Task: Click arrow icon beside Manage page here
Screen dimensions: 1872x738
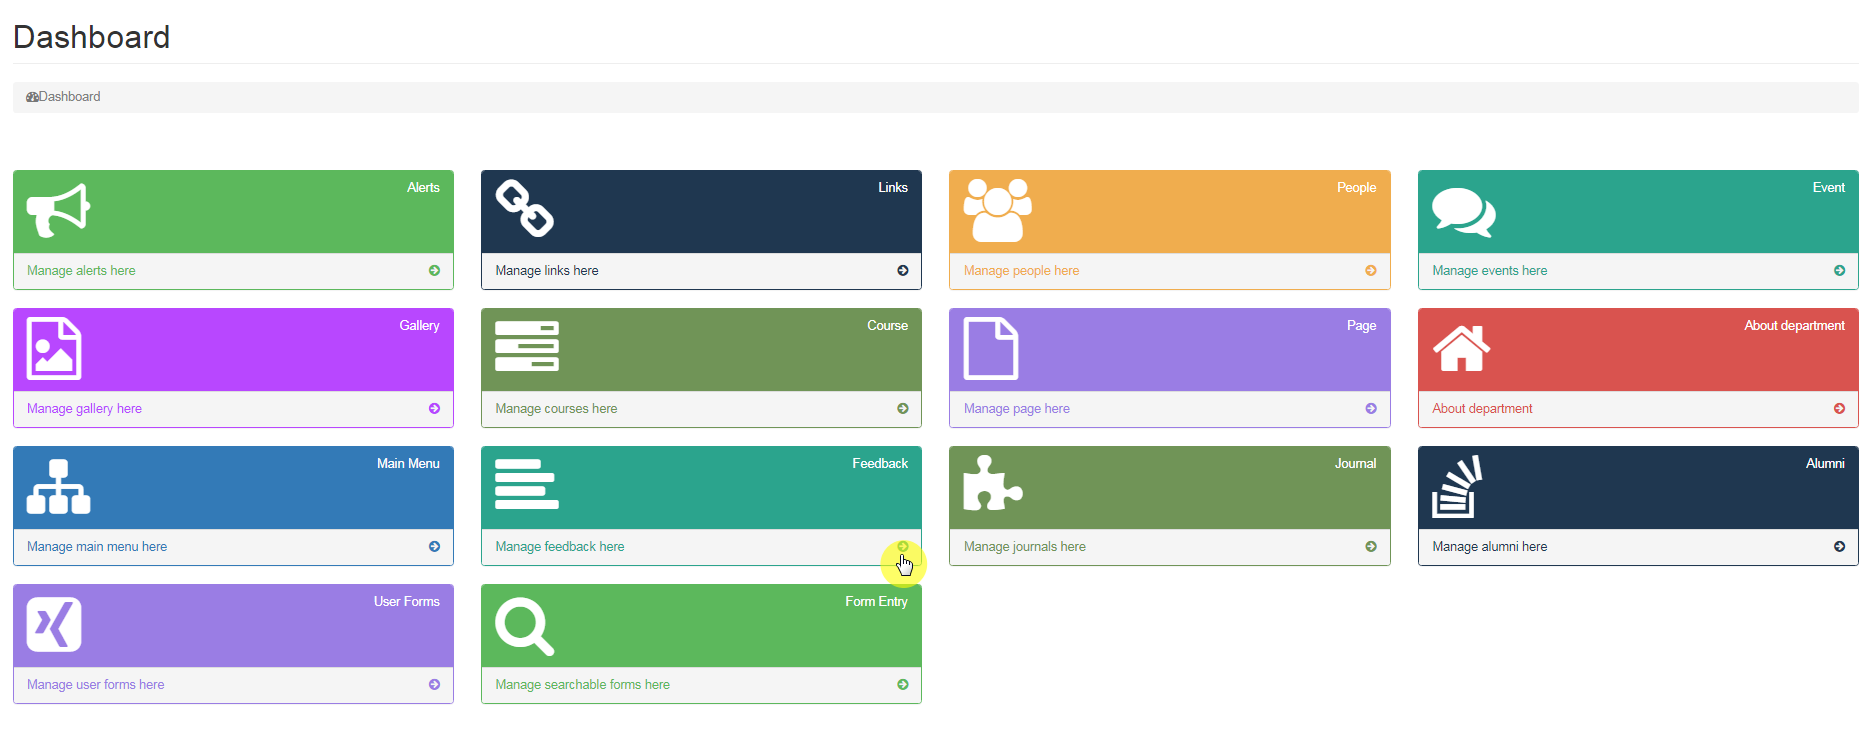Action: pyautogui.click(x=1371, y=409)
